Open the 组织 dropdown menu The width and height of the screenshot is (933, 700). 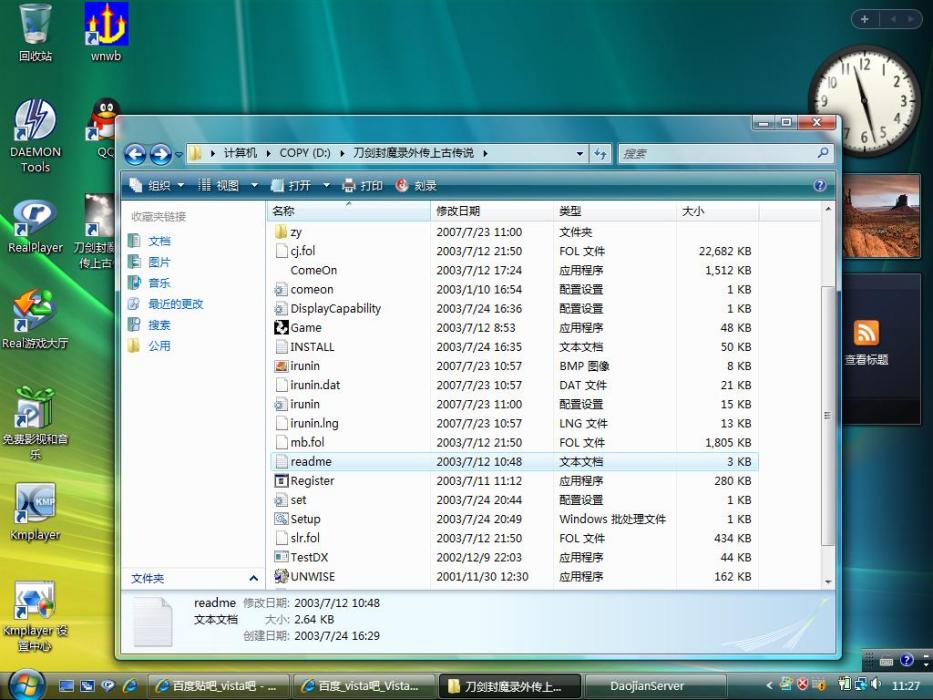coord(157,186)
